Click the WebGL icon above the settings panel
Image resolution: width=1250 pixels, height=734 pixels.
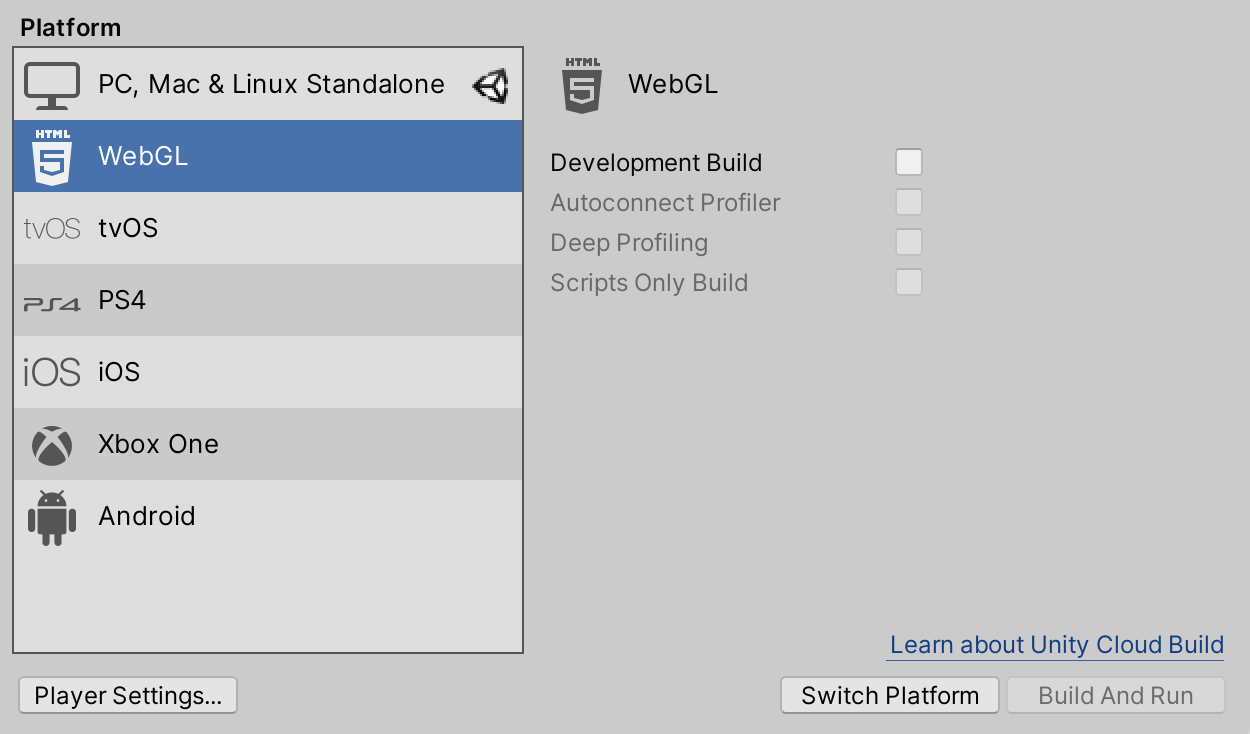(584, 84)
